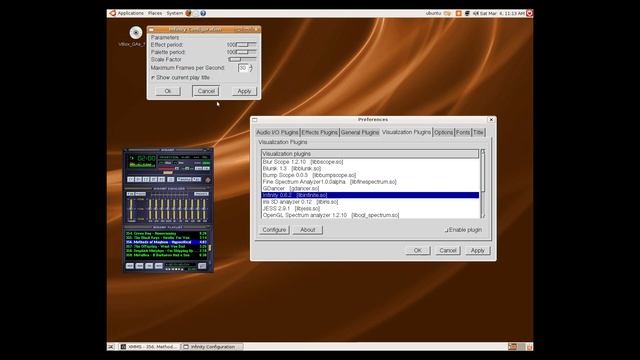Select track 359 Metallica in playlist
Screen dimensions: 640x360
coord(166,255)
